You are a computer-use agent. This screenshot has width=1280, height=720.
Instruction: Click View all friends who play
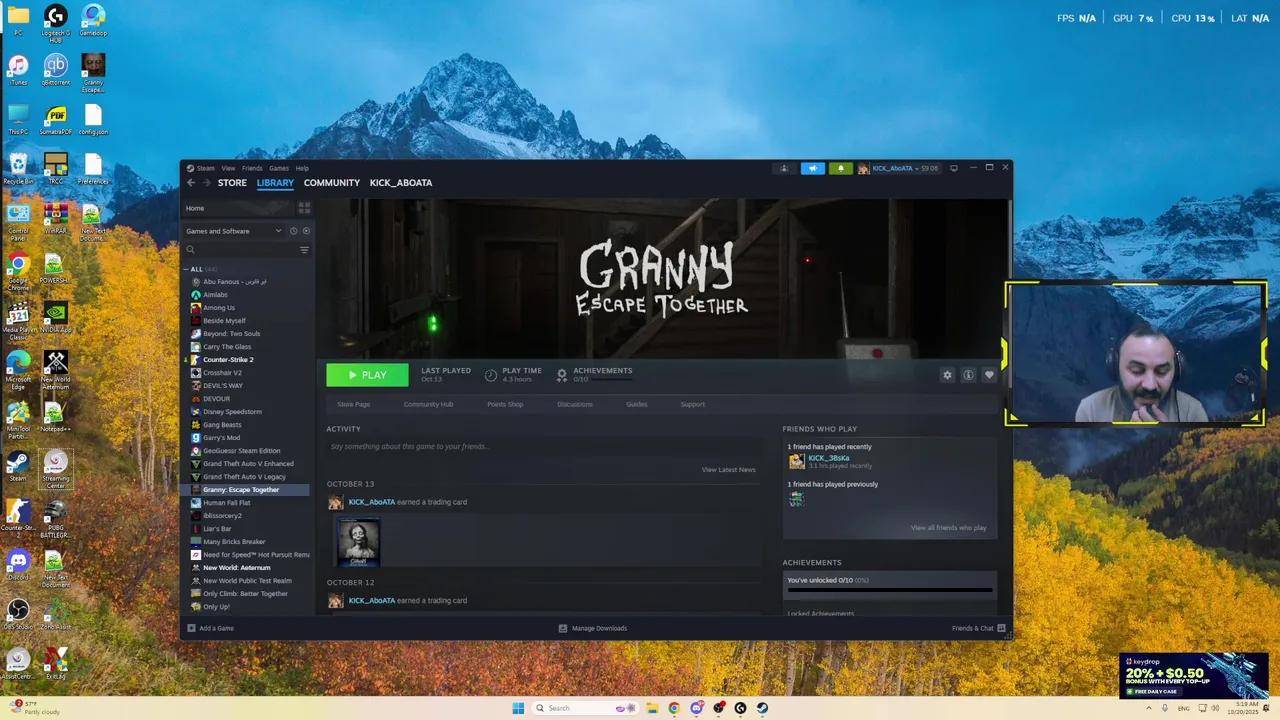click(x=948, y=527)
